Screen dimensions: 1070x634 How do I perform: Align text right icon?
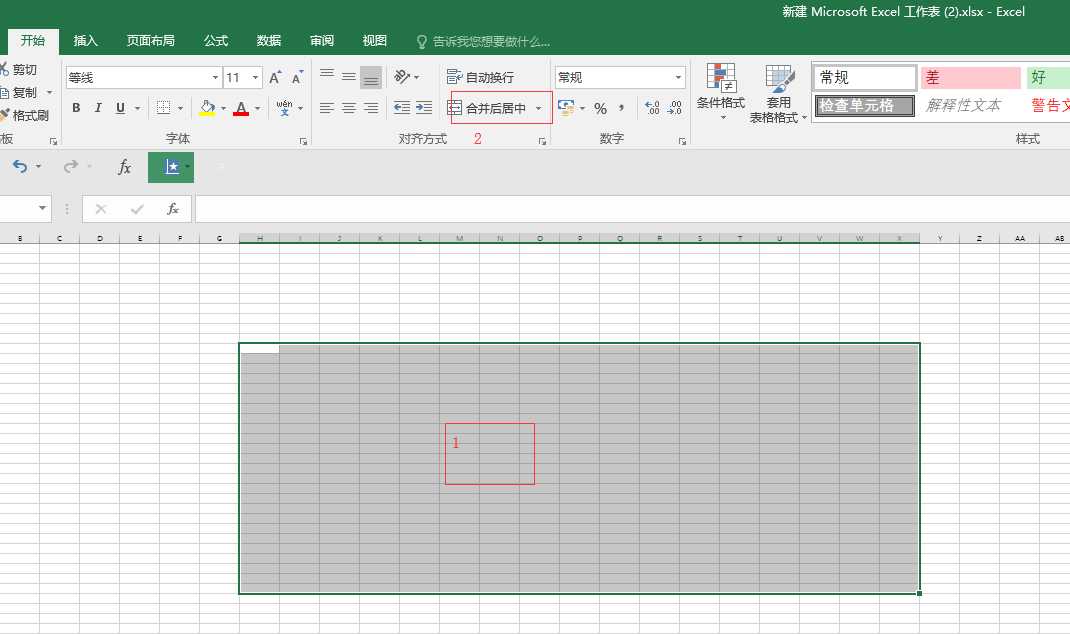pos(371,108)
